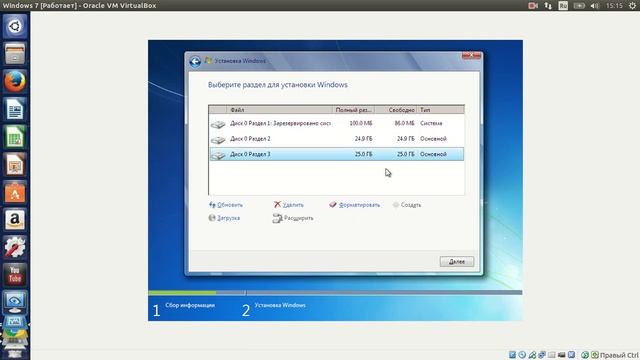Select the Диск 0 Раздел 1 row
The height and width of the screenshot is (360, 640).
[x=336, y=123]
